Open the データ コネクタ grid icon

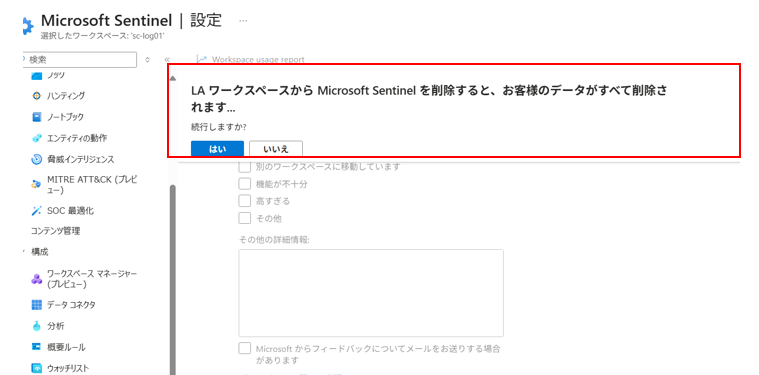37,305
